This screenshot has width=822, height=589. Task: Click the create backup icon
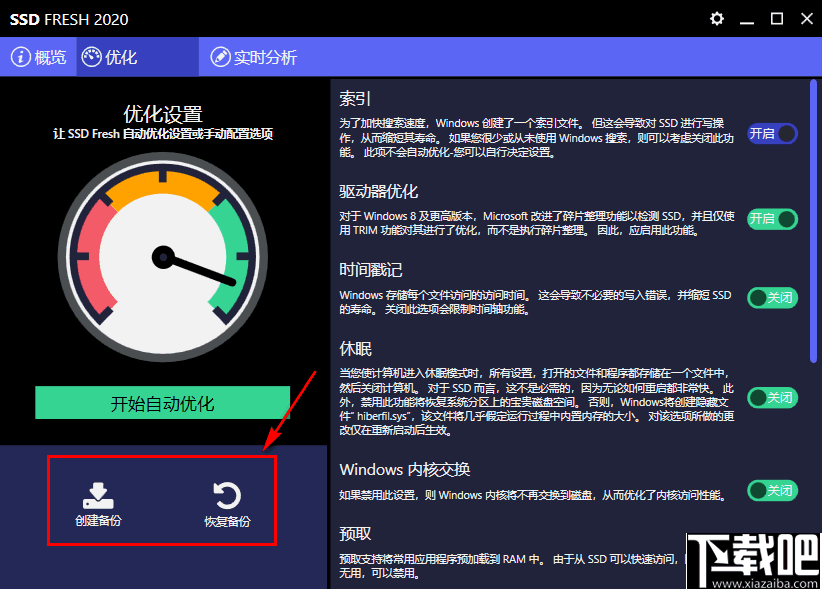[96, 493]
